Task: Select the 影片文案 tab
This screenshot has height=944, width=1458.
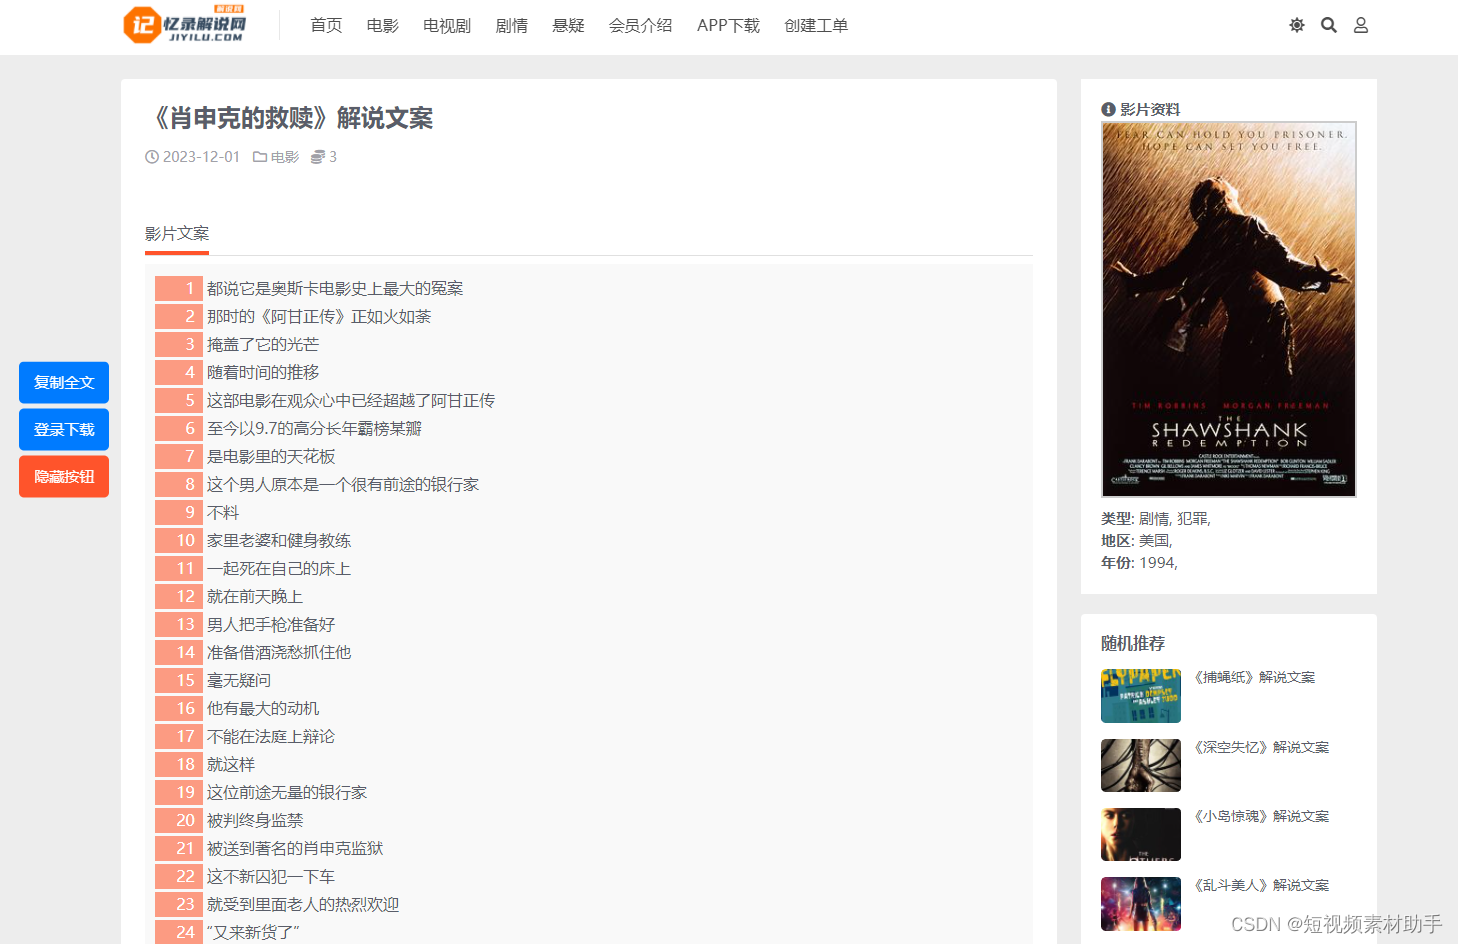Action: tap(177, 234)
